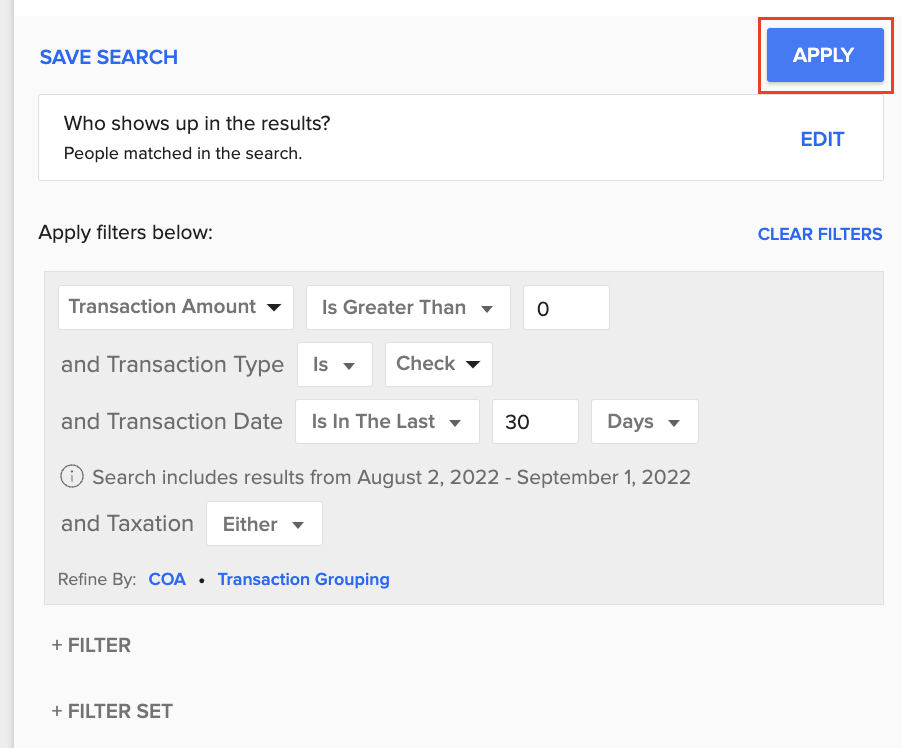902x748 pixels.
Task: Open the Transaction Amount field dropdown
Action: point(176,307)
